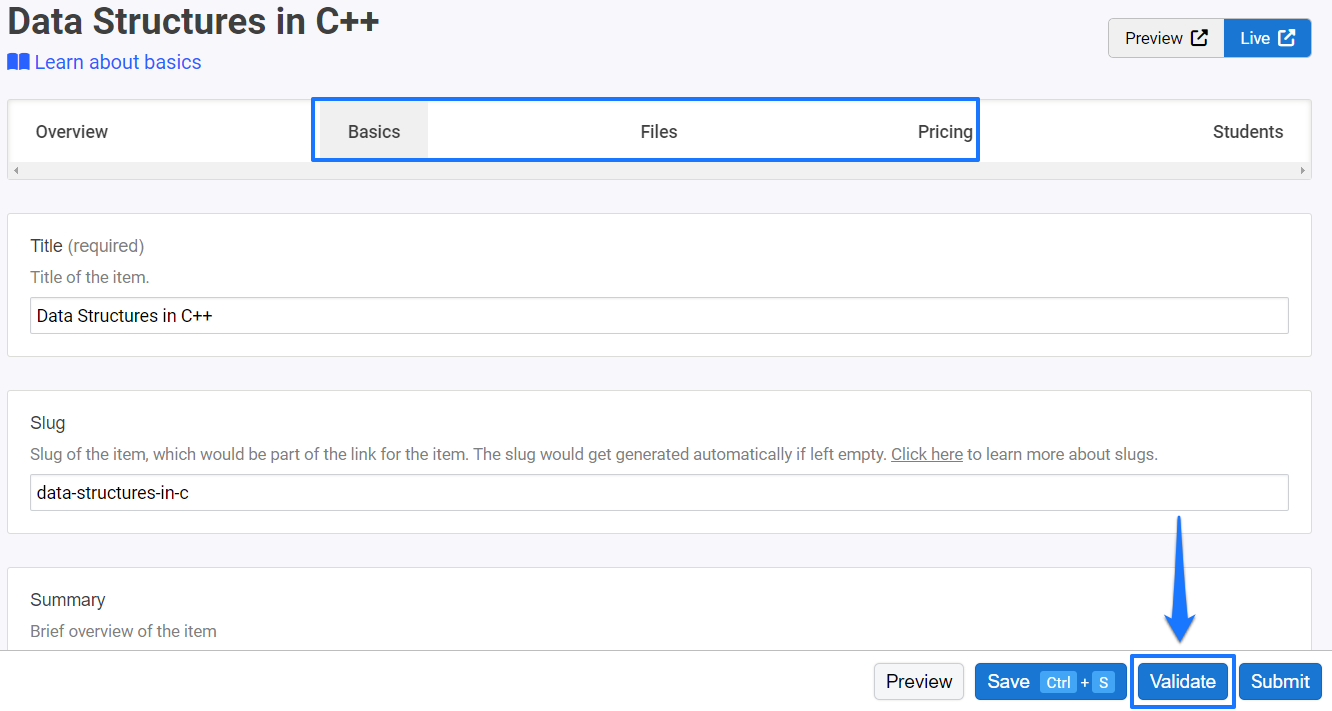
Task: Click the external-link icon on the top Preview button
Action: click(x=1200, y=38)
